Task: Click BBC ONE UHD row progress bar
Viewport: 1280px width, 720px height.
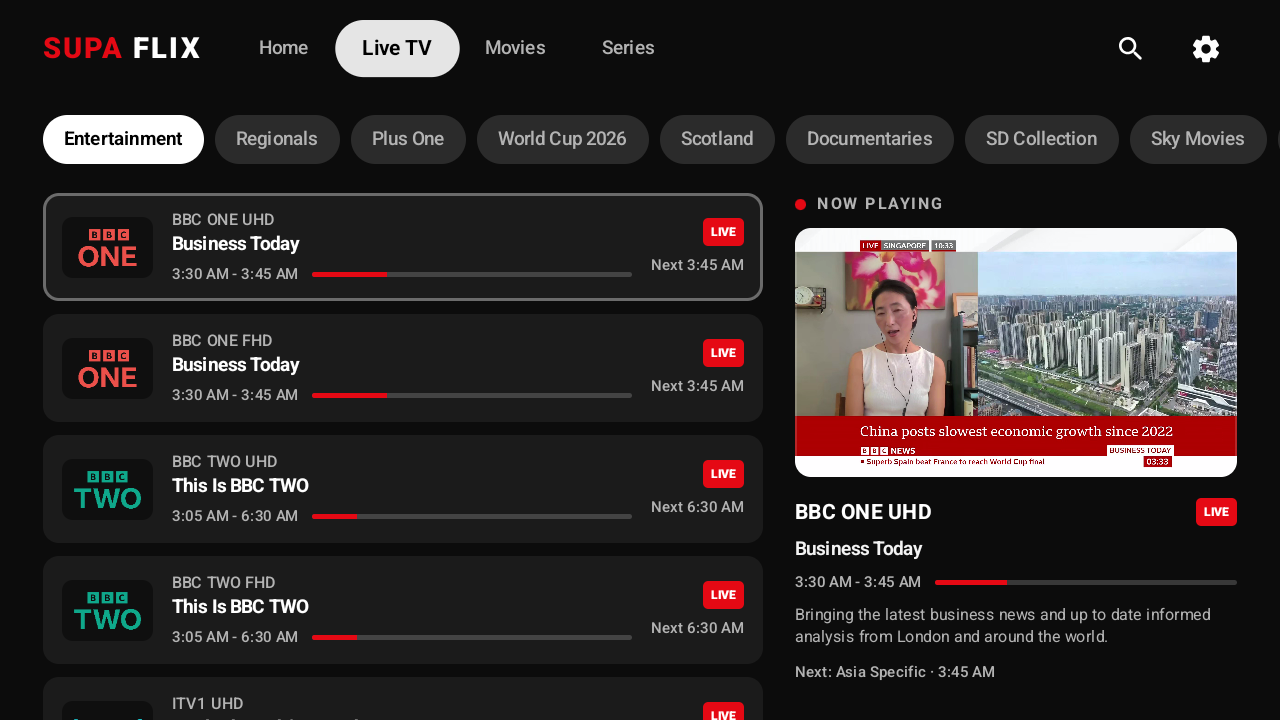Action: click(x=472, y=274)
